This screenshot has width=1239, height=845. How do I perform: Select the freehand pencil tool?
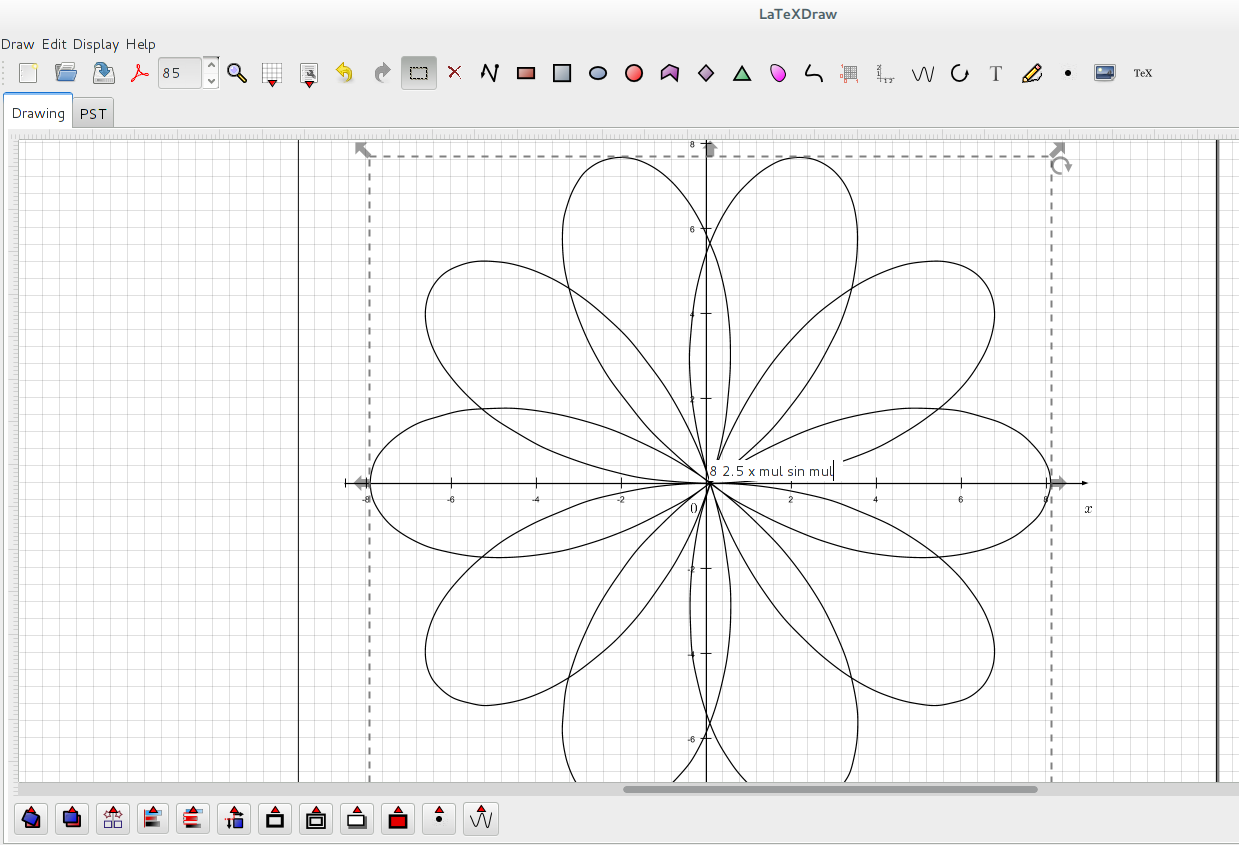click(1032, 73)
